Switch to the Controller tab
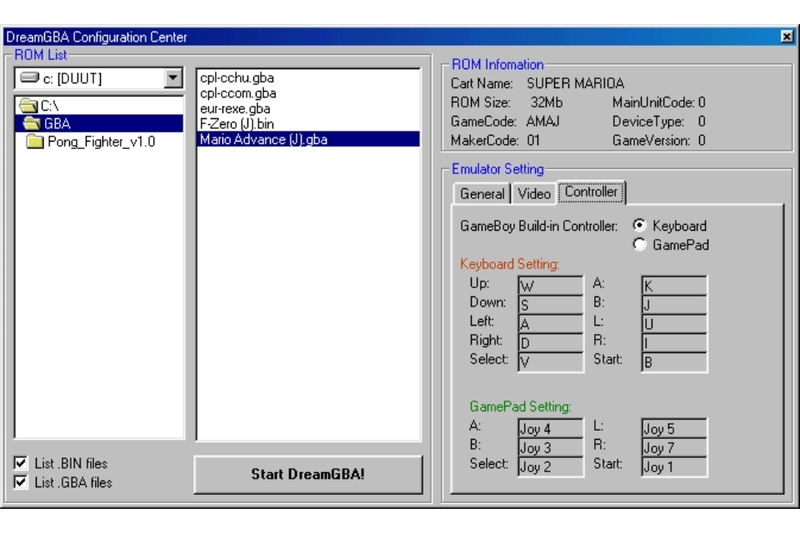The width and height of the screenshot is (800, 533). pyautogui.click(x=591, y=192)
